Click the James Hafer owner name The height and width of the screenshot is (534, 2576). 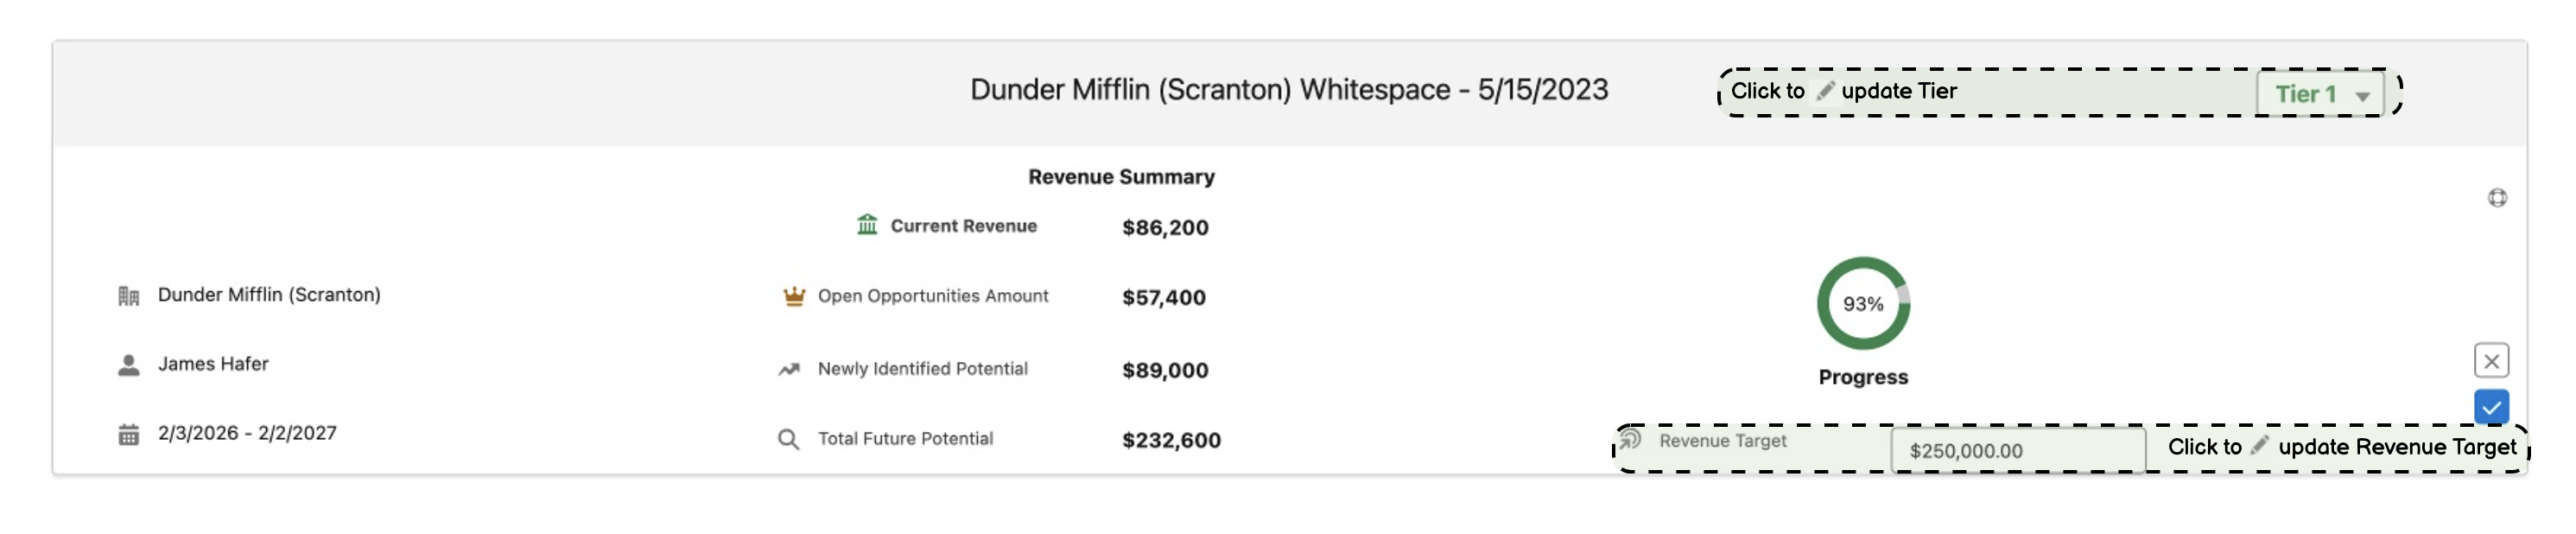[x=213, y=364]
